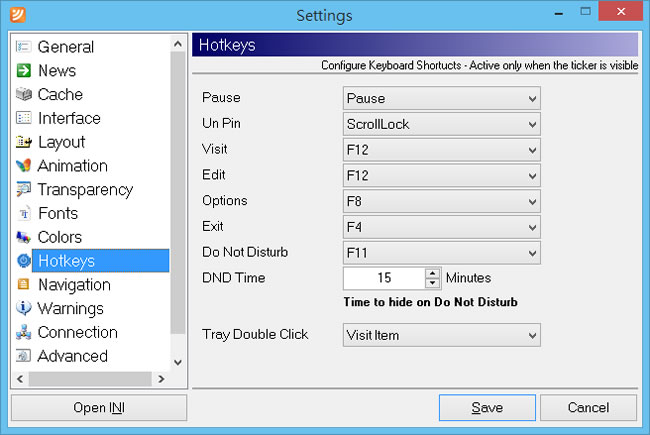Open the Pause hotkey dropdown
Viewport: 650px width, 435px height.
[x=441, y=98]
